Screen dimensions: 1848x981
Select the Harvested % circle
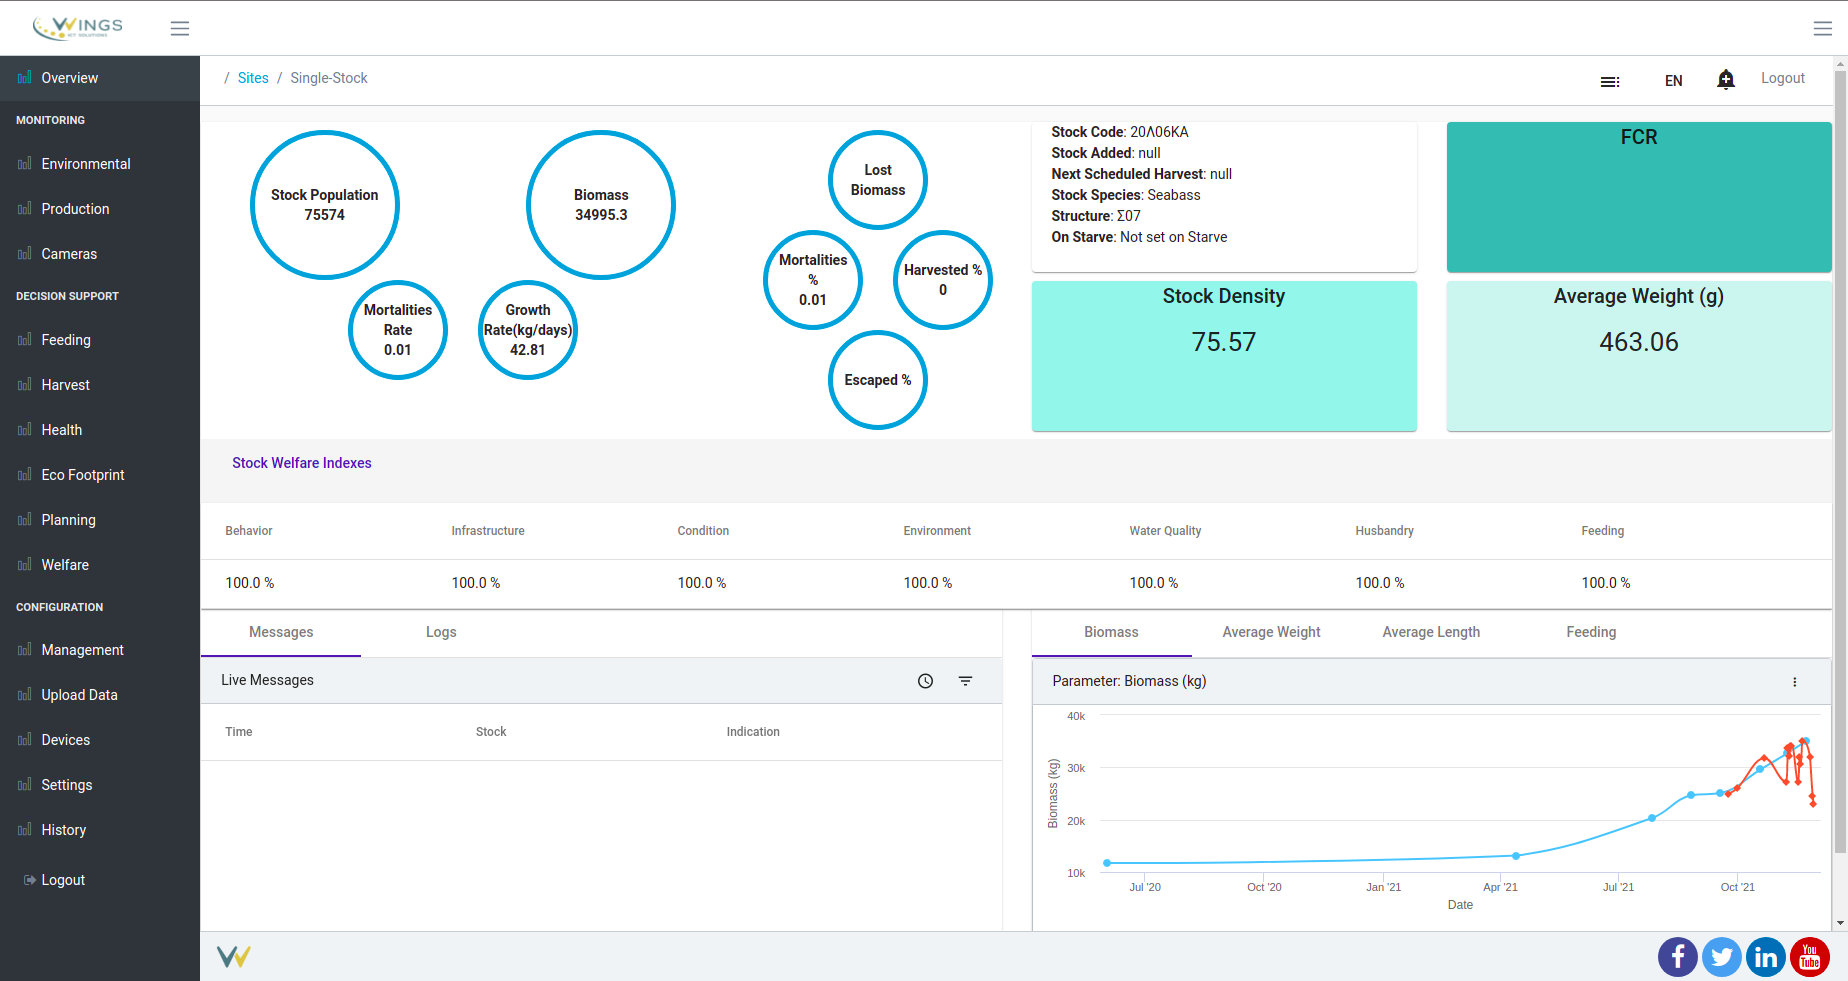pos(943,280)
